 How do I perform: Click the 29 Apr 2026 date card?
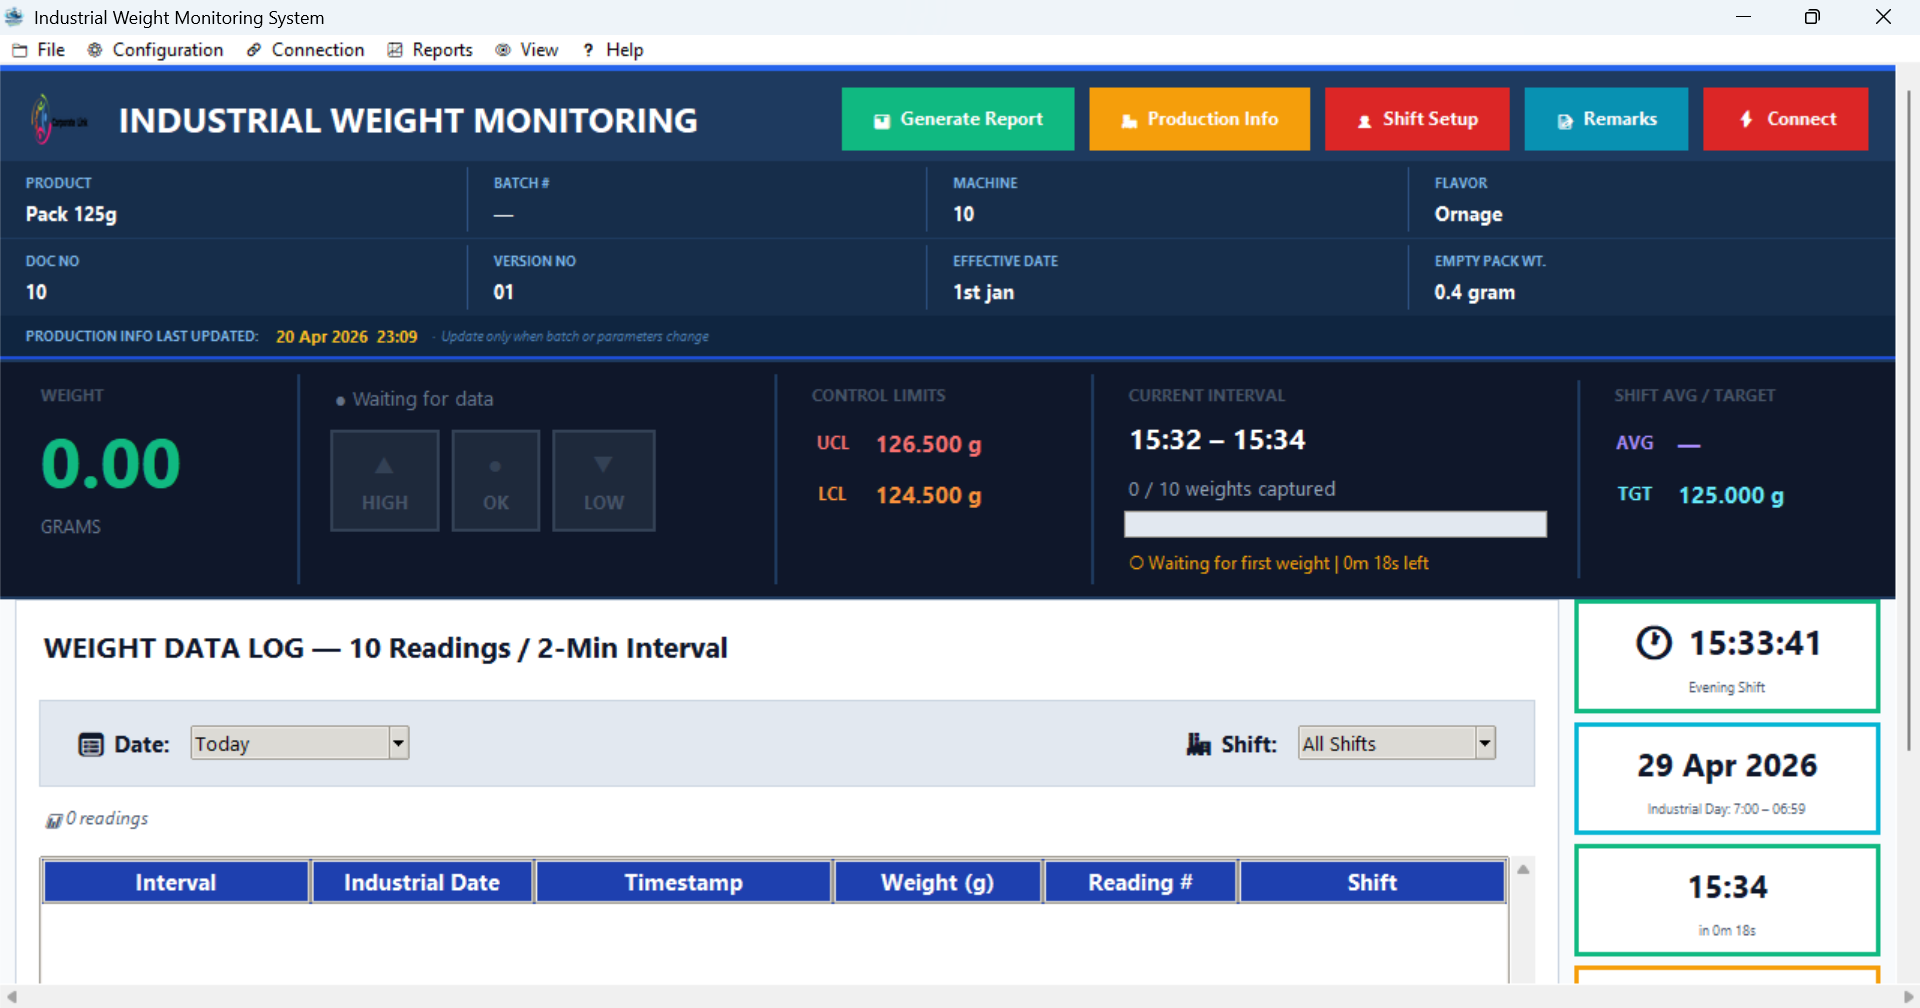[1727, 779]
